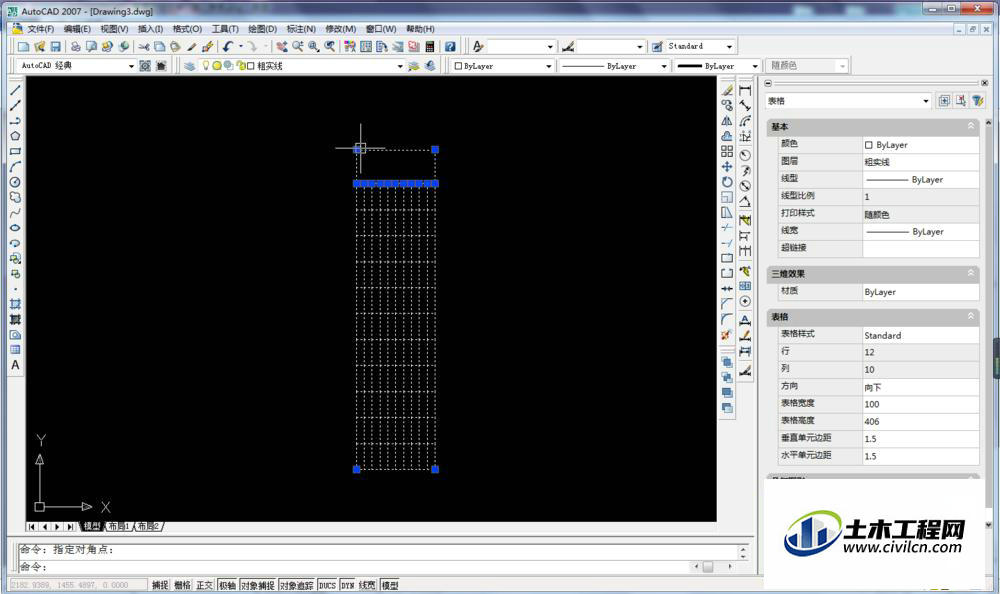The image size is (1000, 594).
Task: Open the ByLayer color control dropdown
Action: 548,66
